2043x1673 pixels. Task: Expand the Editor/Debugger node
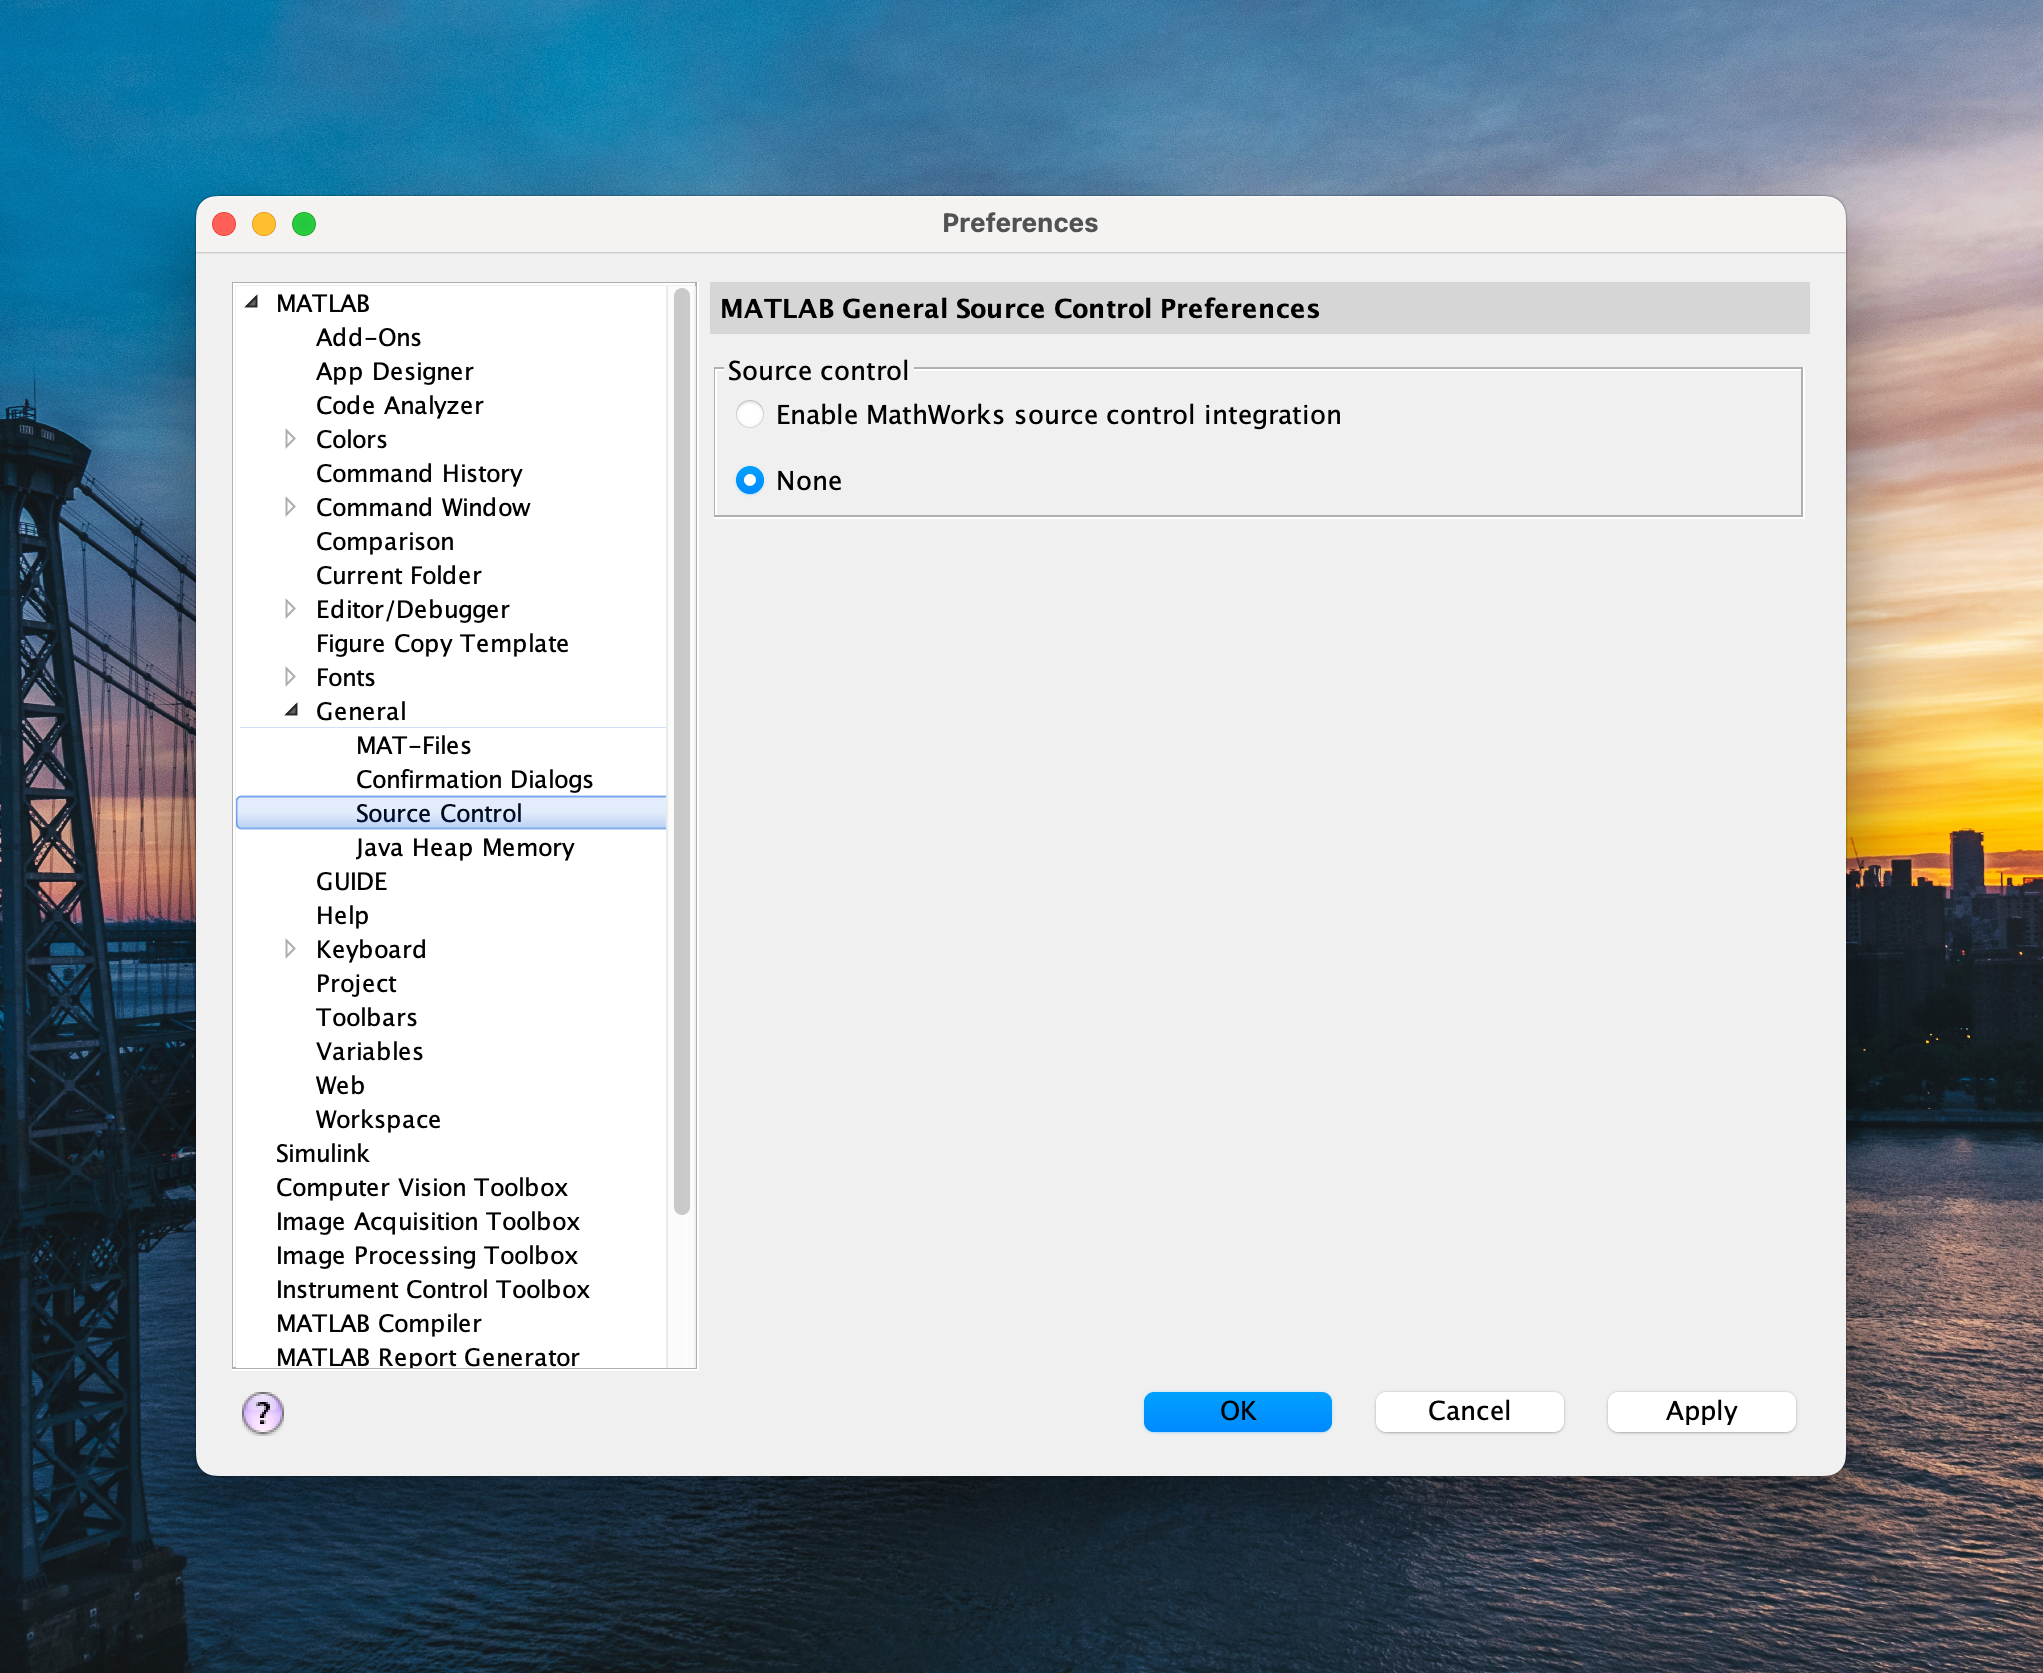point(290,609)
